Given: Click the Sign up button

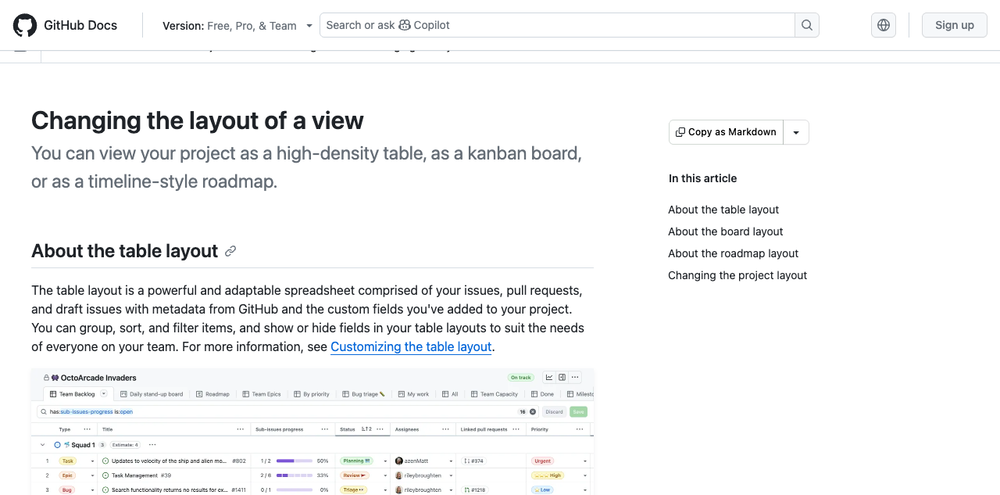Looking at the screenshot, I should (954, 26).
